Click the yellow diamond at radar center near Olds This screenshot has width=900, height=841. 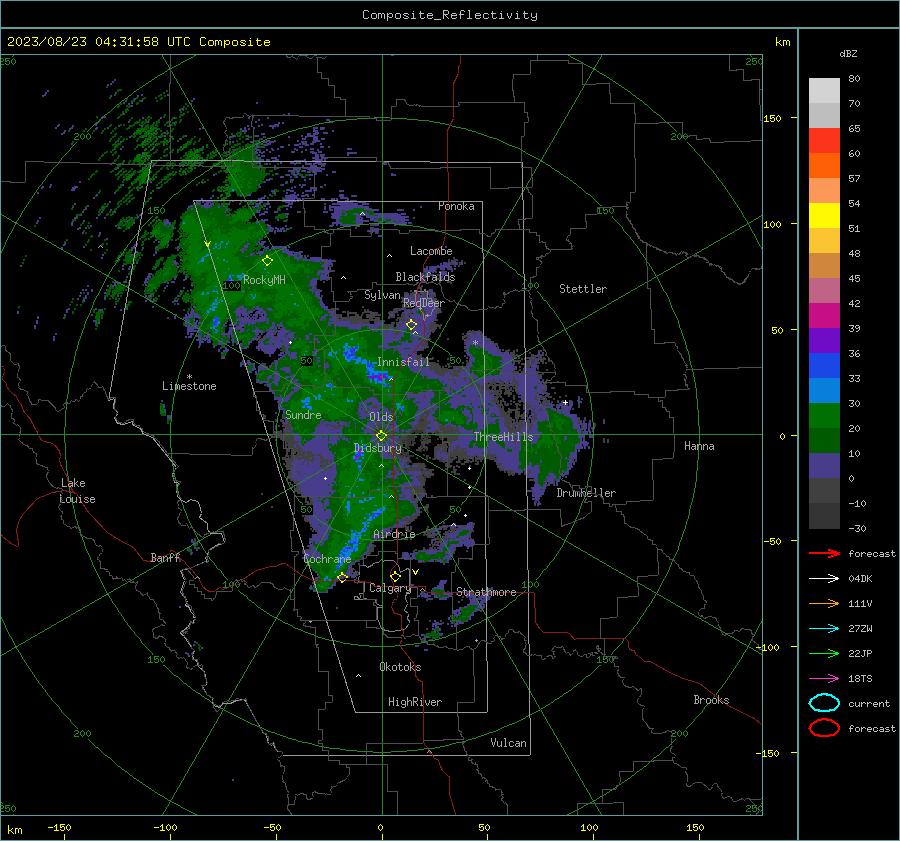point(381,436)
